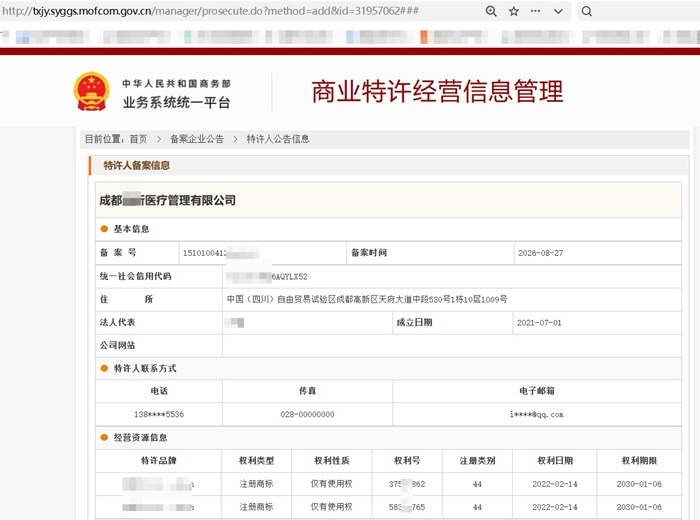700x520 pixels.
Task: Click the 经营资源信息 section header
Action: (x=140, y=437)
